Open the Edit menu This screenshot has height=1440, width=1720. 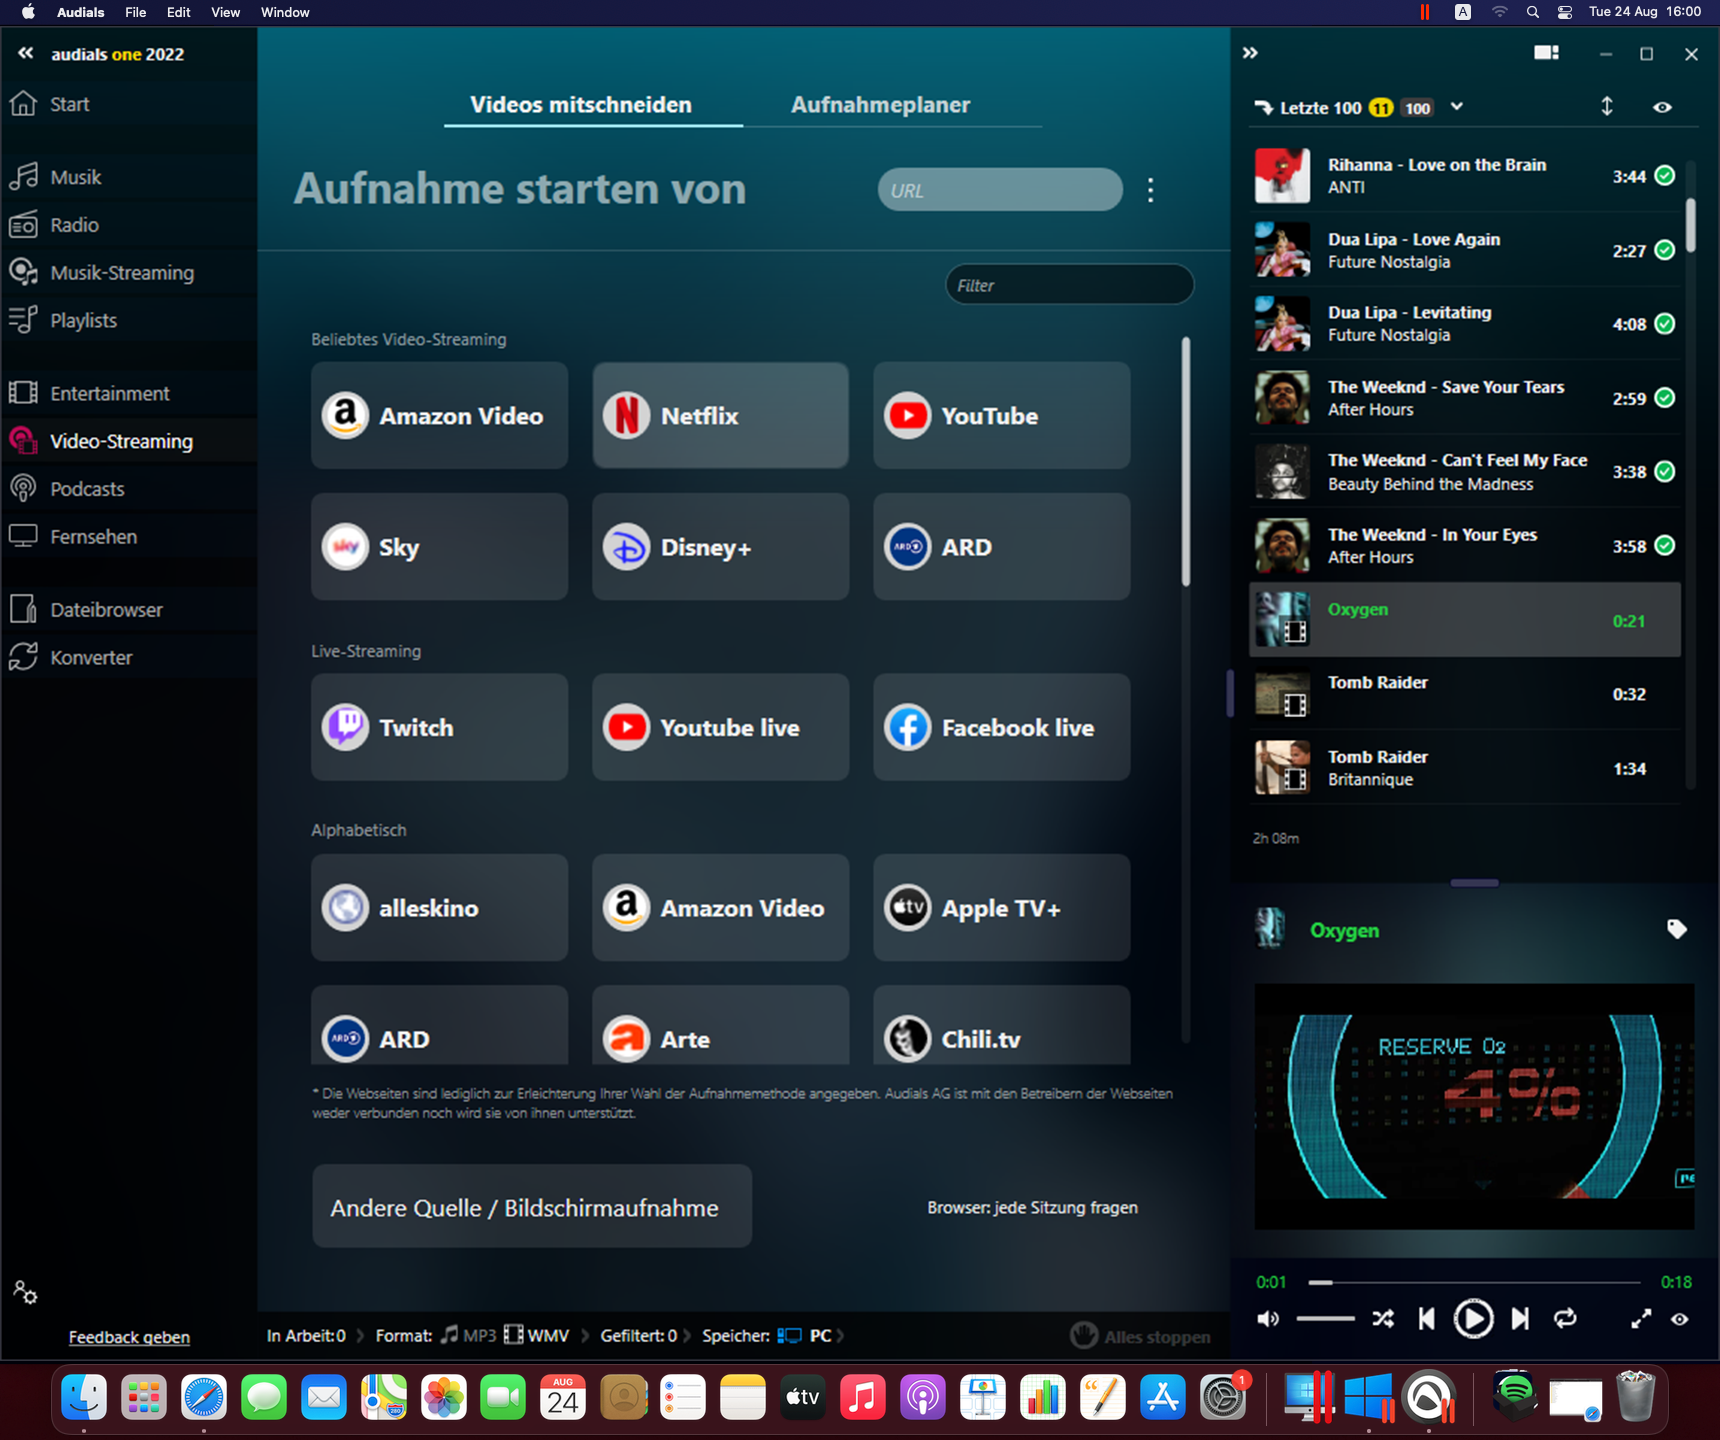point(178,12)
